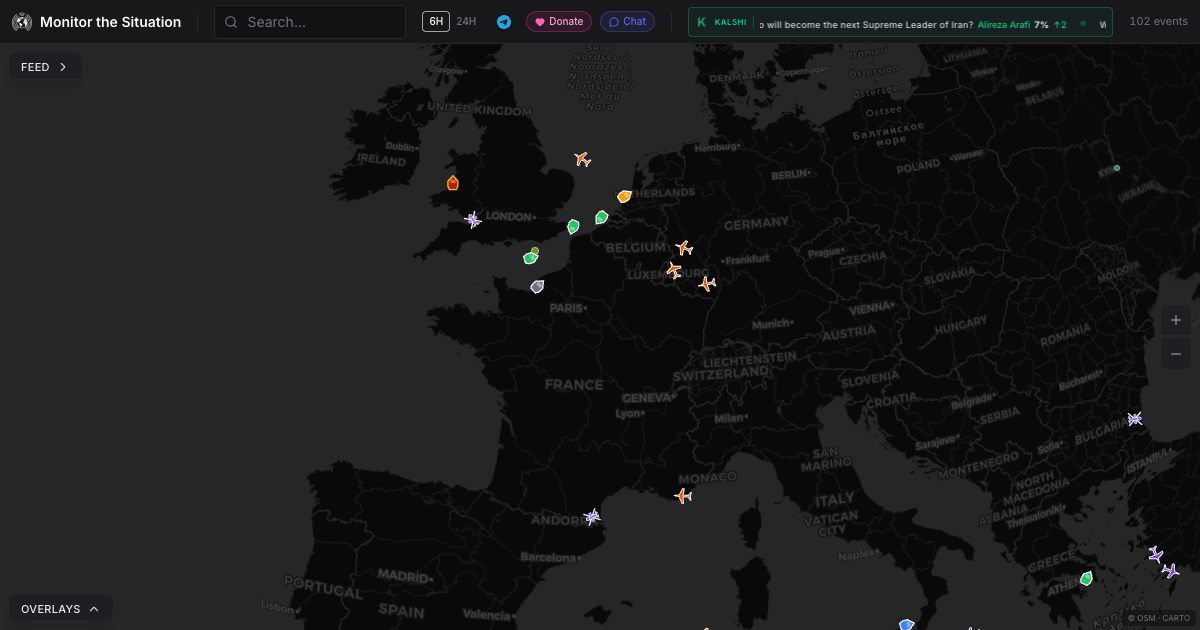Open the green event marker near Belgium
This screenshot has width=1200, height=630.
[600, 216]
